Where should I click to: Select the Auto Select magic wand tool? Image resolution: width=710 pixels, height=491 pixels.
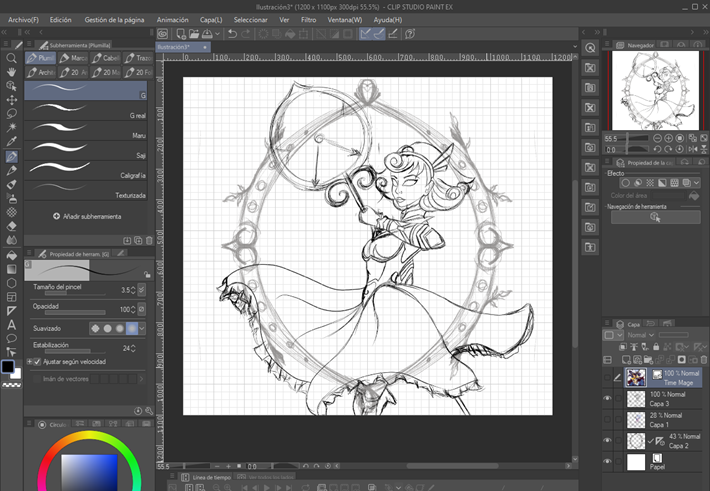[x=11, y=128]
